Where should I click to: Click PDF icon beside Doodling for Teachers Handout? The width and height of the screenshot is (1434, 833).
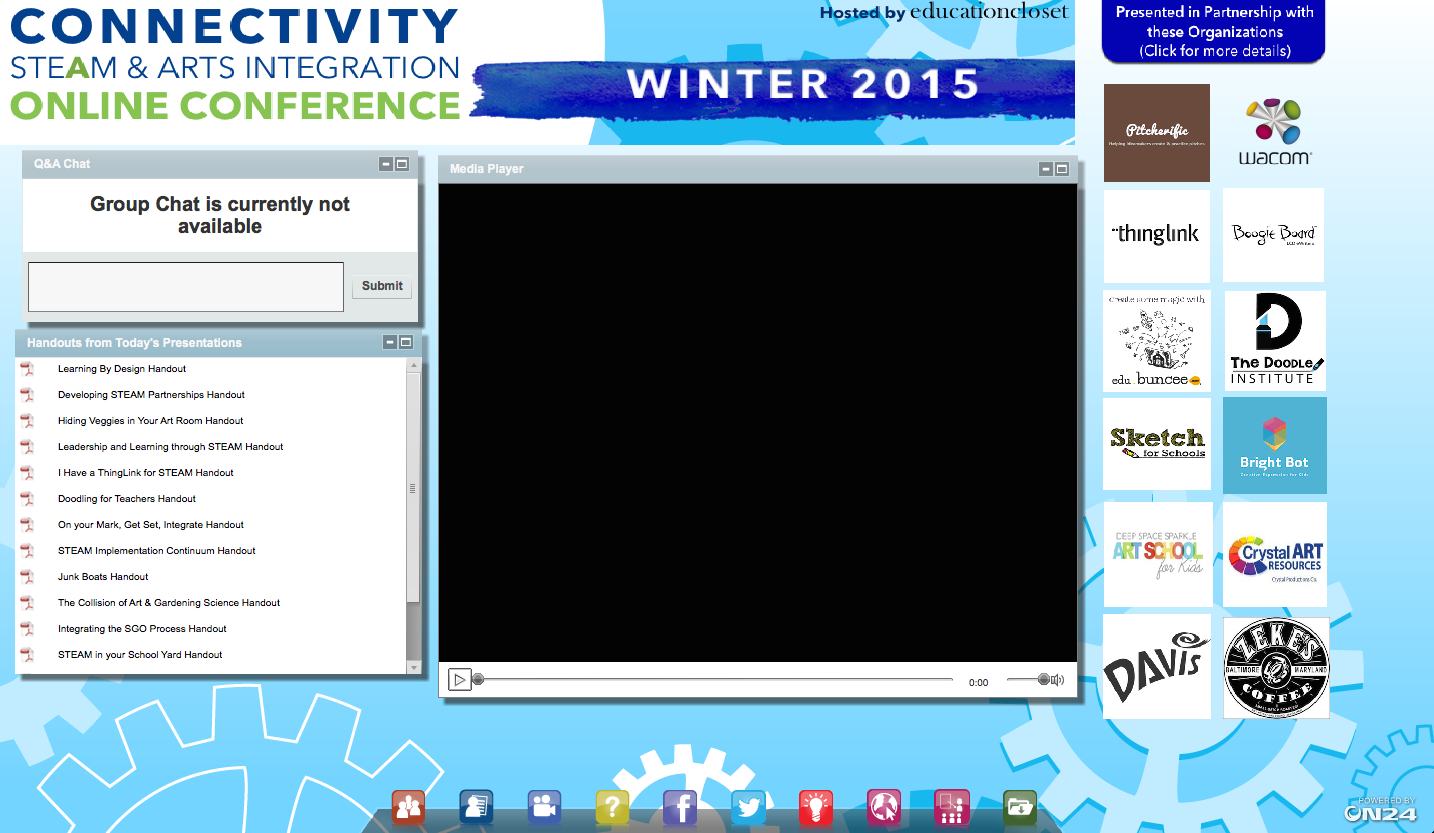28,499
